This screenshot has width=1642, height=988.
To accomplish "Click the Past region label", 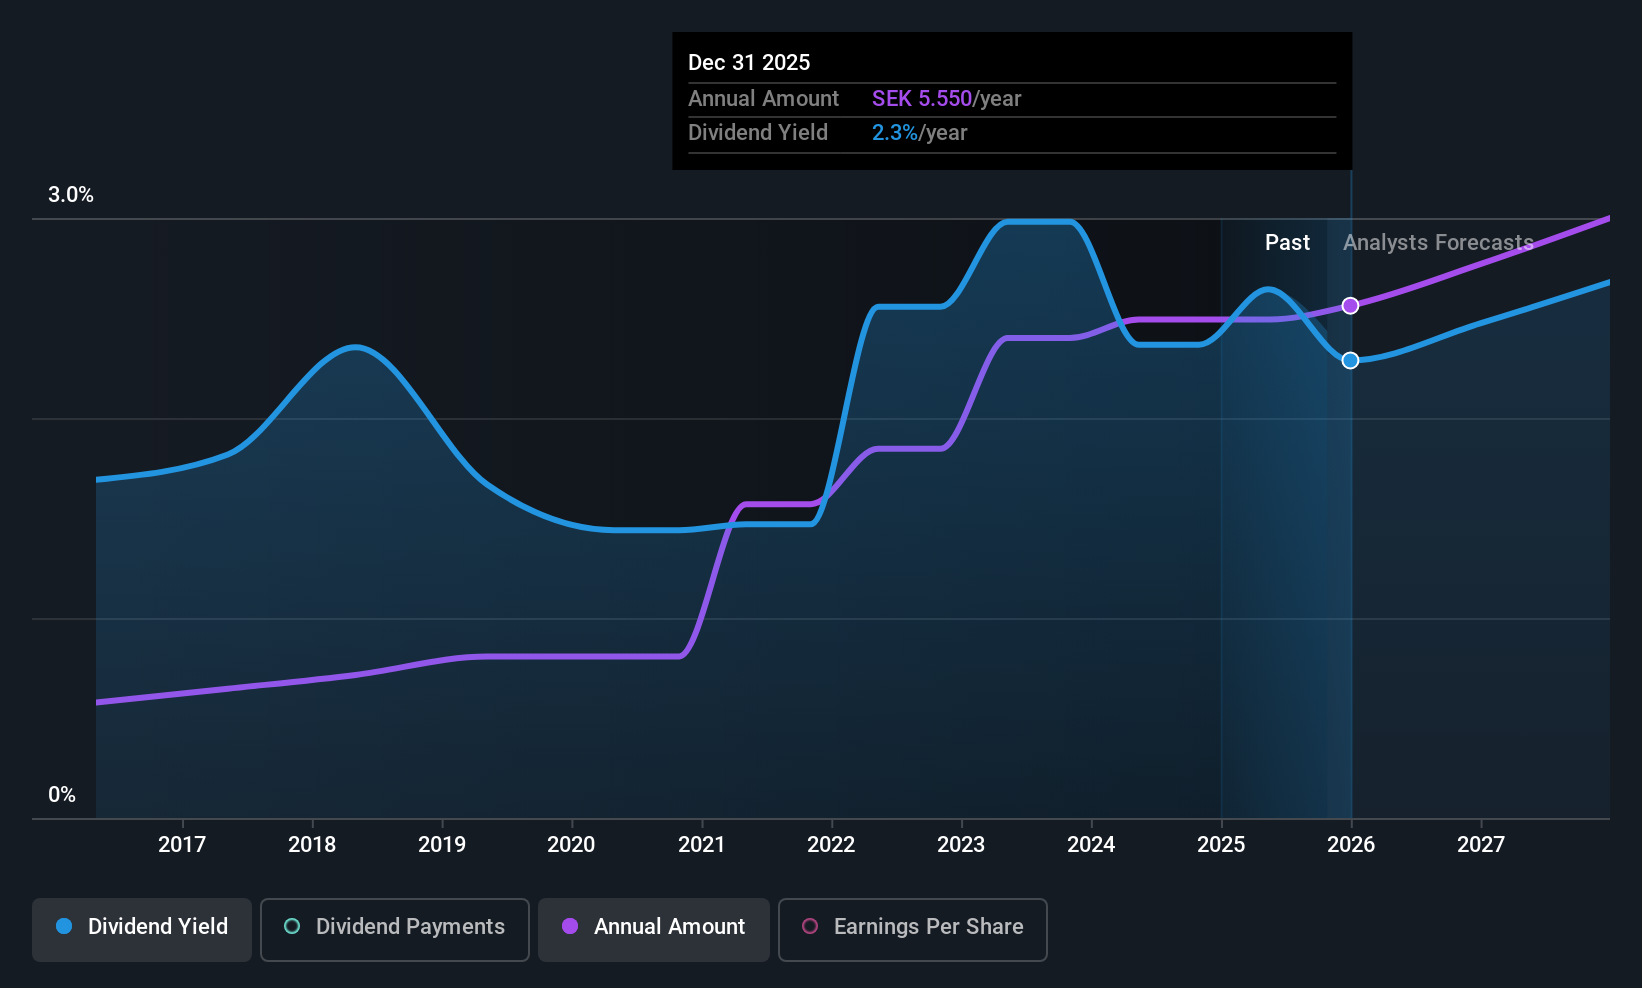I will pos(1287,243).
